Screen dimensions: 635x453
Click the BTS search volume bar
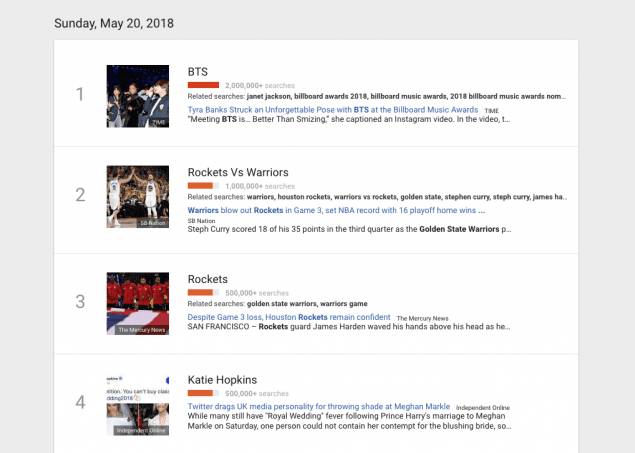pyautogui.click(x=203, y=85)
